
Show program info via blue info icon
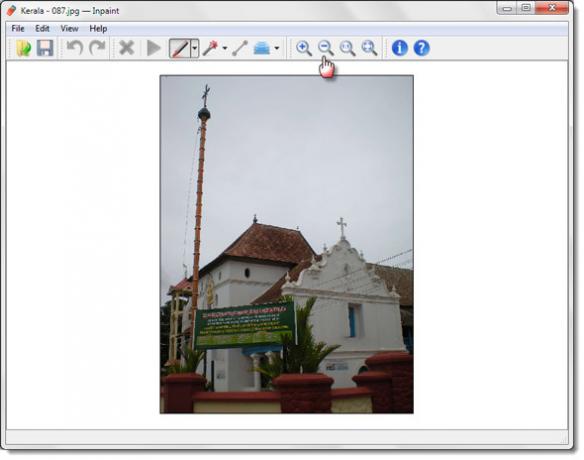pos(399,48)
